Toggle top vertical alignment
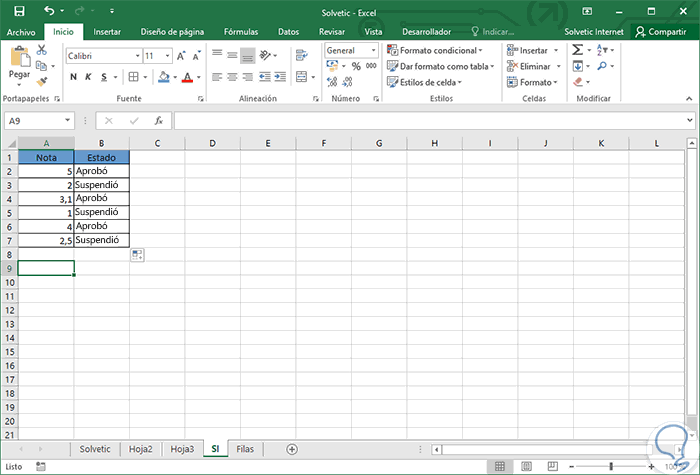This screenshot has height=475, width=700. point(217,55)
